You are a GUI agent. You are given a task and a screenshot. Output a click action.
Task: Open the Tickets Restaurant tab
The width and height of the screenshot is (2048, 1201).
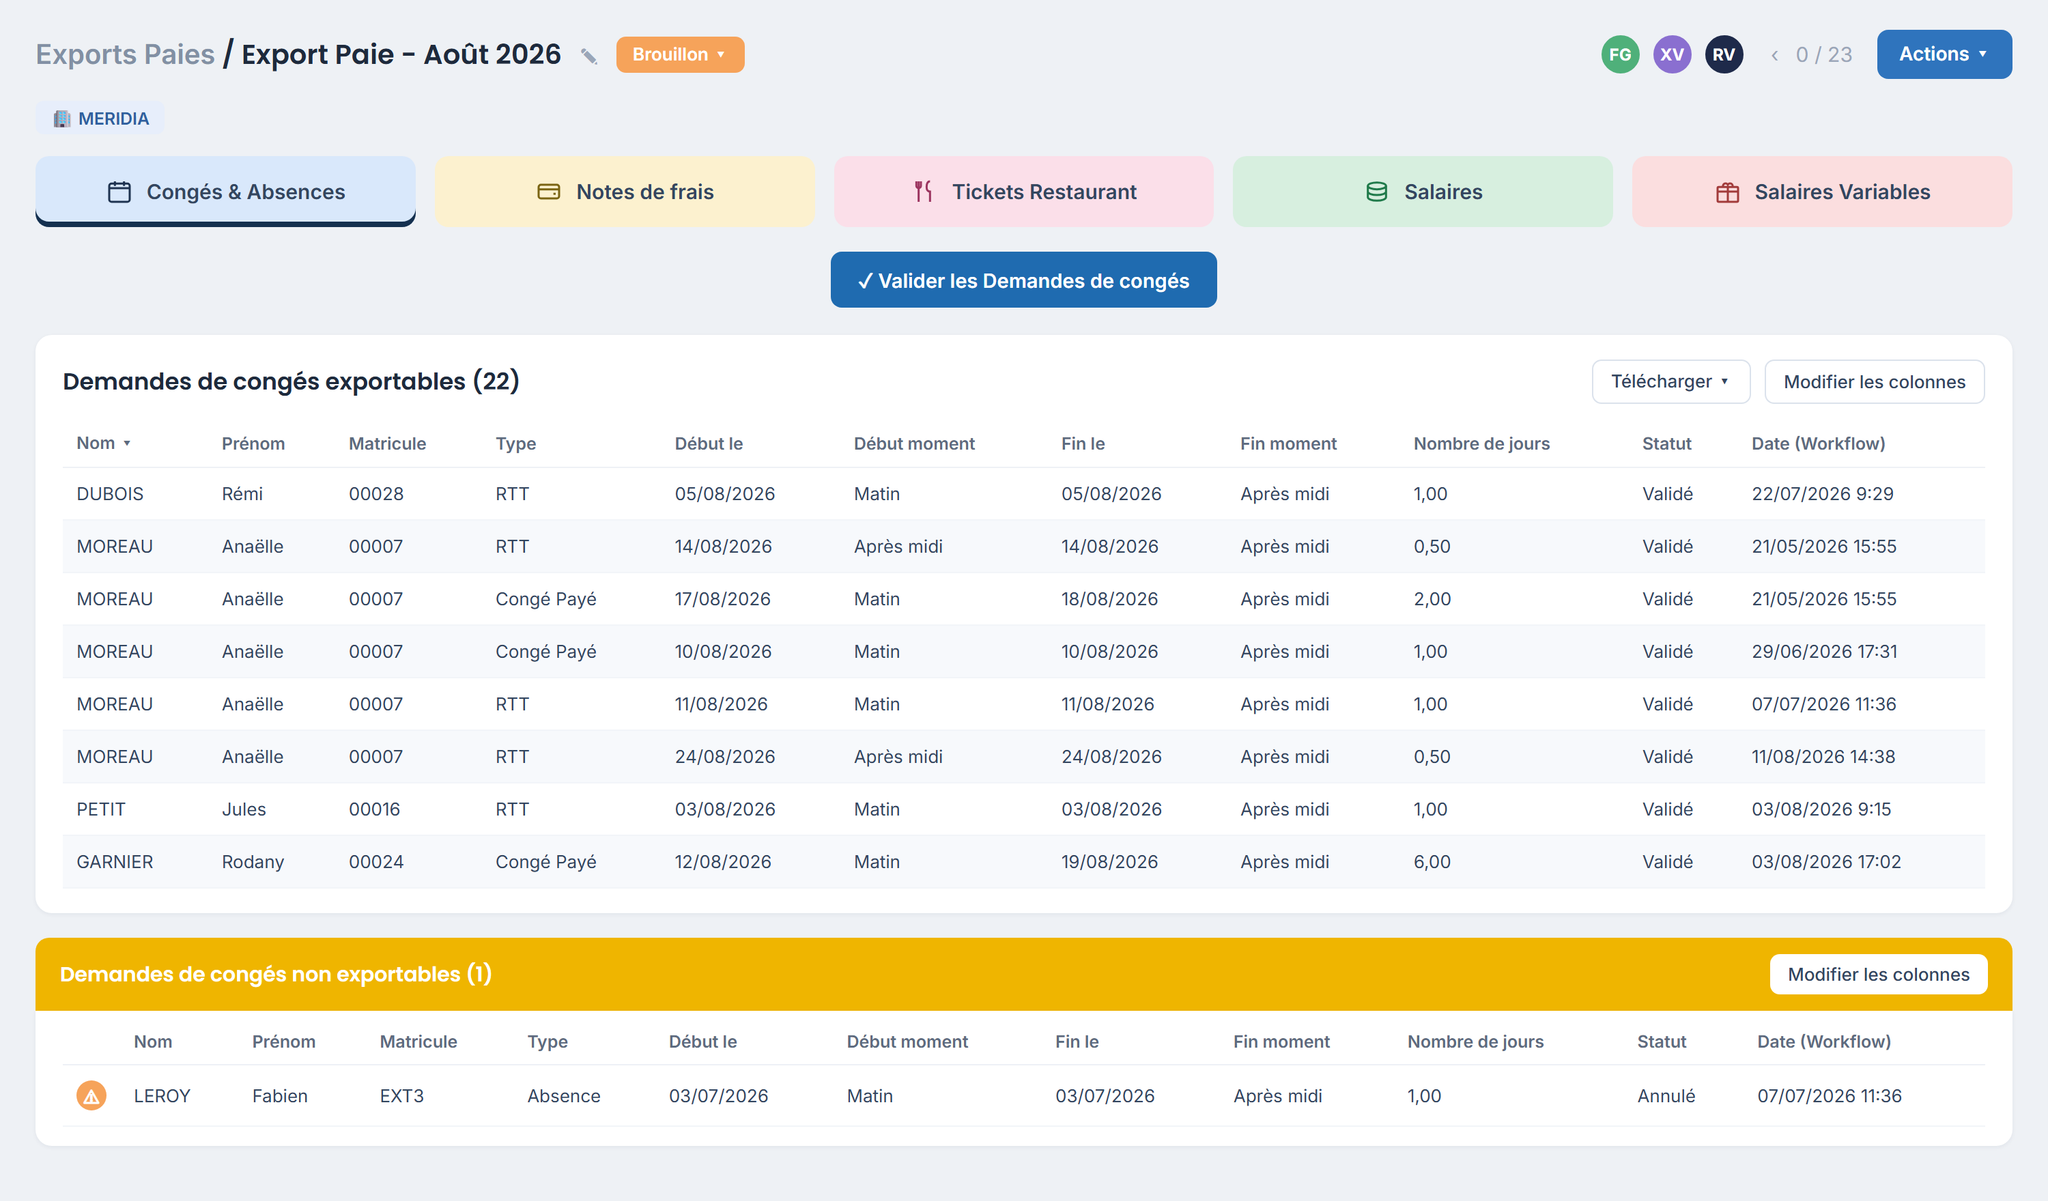tap(1024, 191)
